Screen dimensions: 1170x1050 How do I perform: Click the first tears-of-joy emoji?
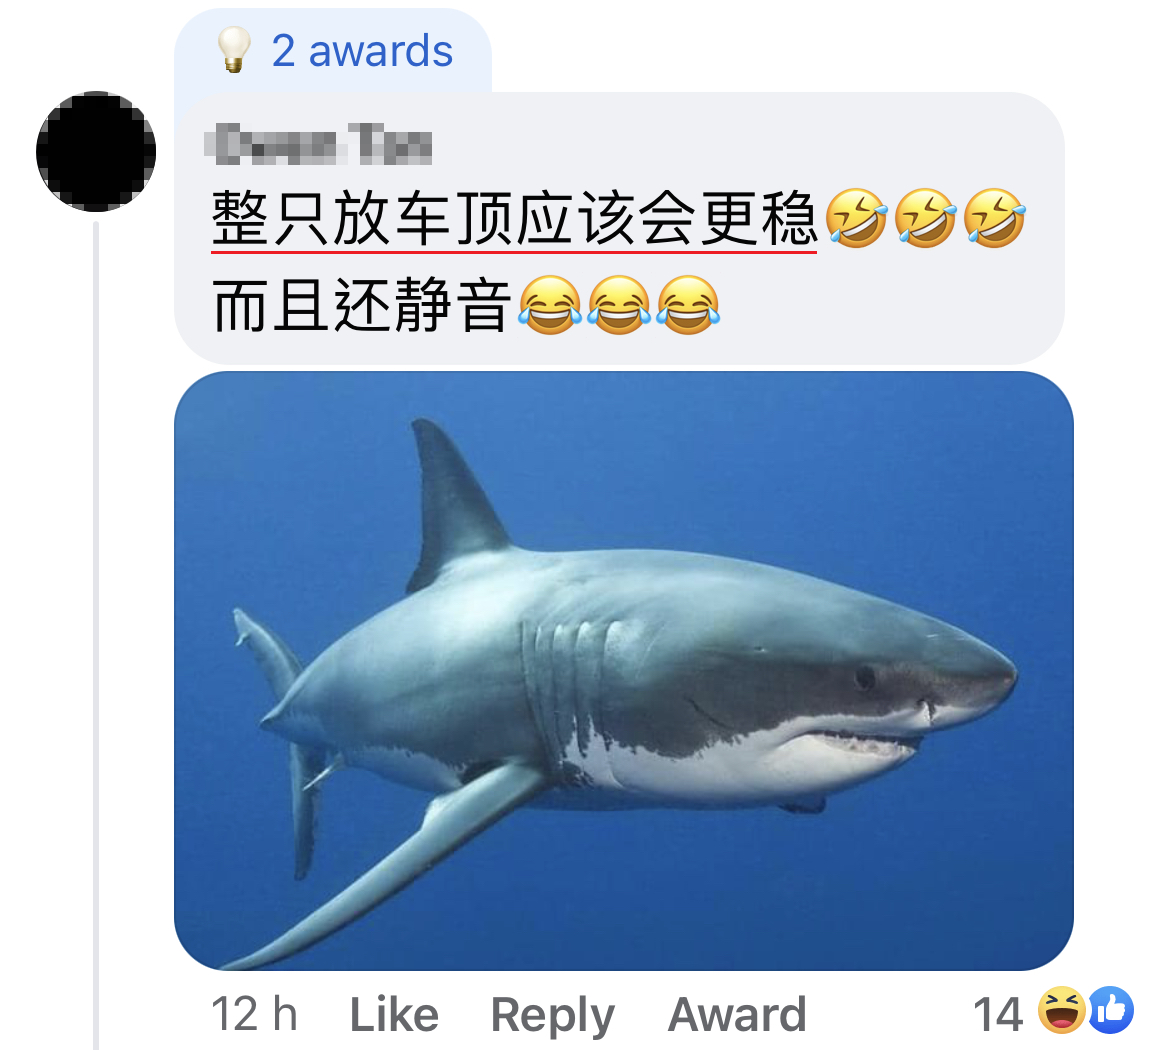pos(550,304)
